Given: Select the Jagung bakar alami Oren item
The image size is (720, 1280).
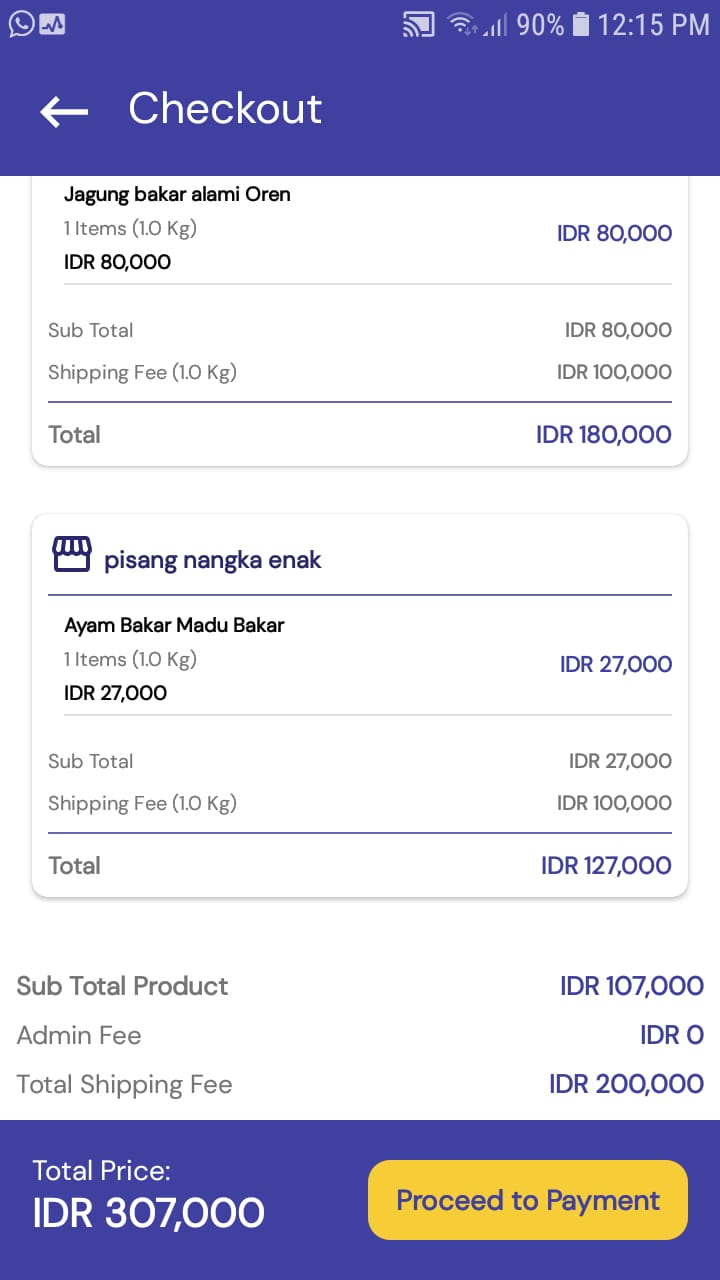Looking at the screenshot, I should point(177,194).
